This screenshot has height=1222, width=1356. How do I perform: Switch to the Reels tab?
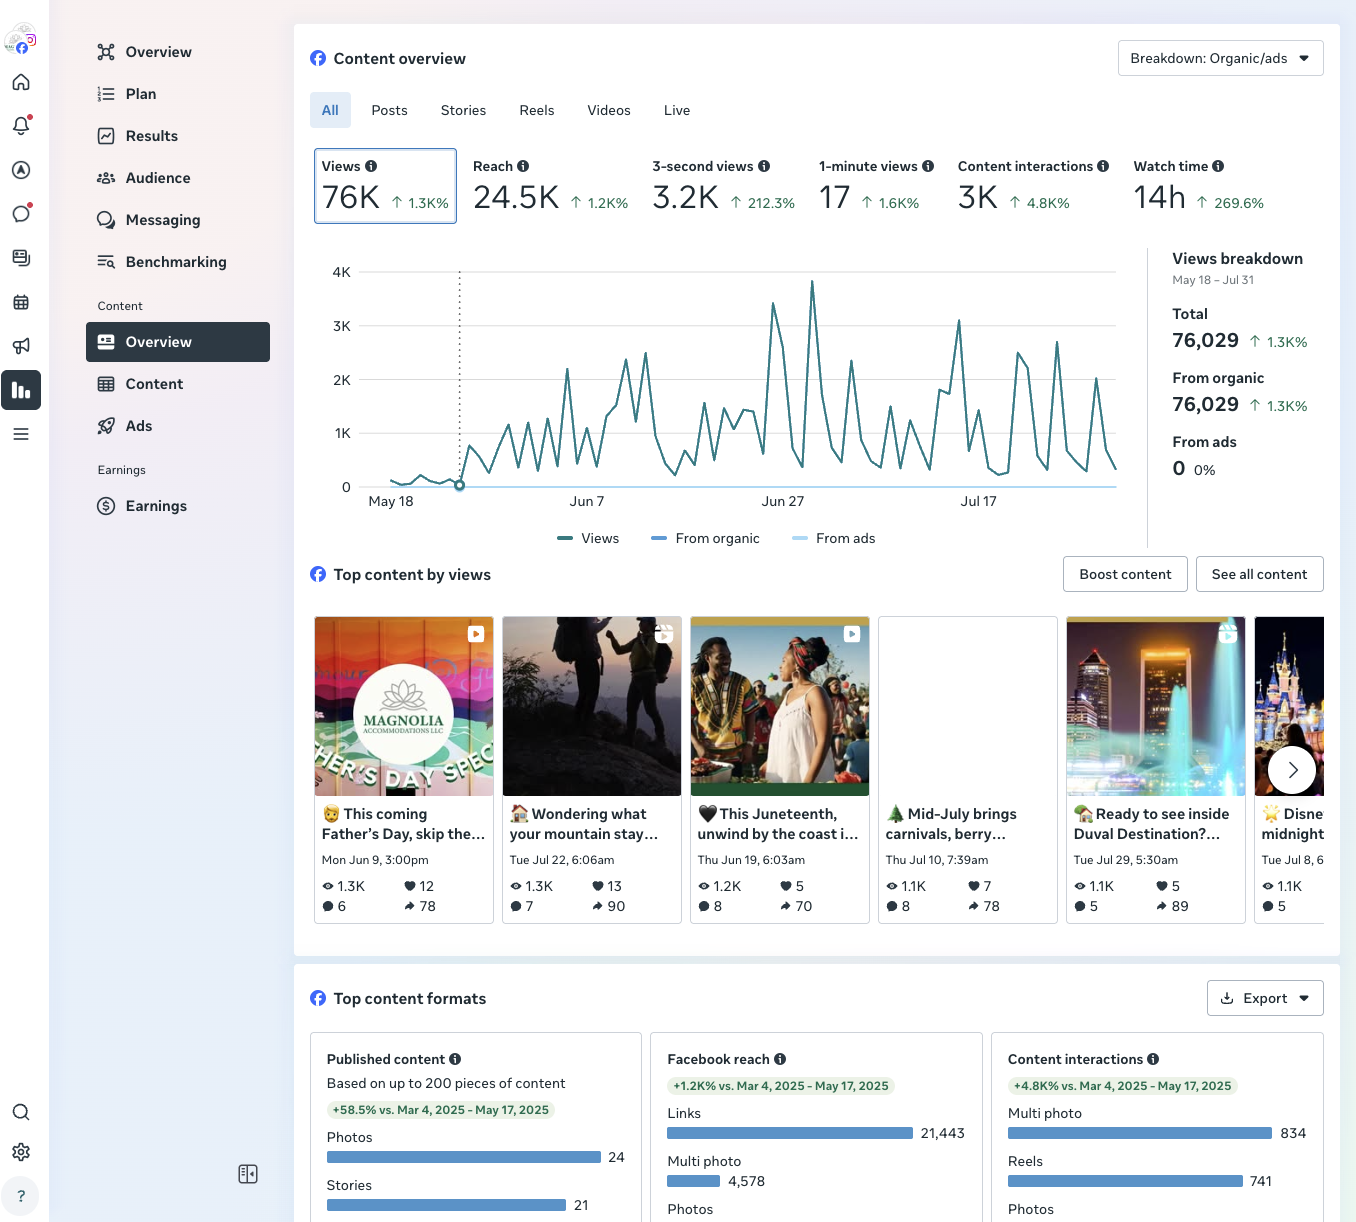point(537,110)
